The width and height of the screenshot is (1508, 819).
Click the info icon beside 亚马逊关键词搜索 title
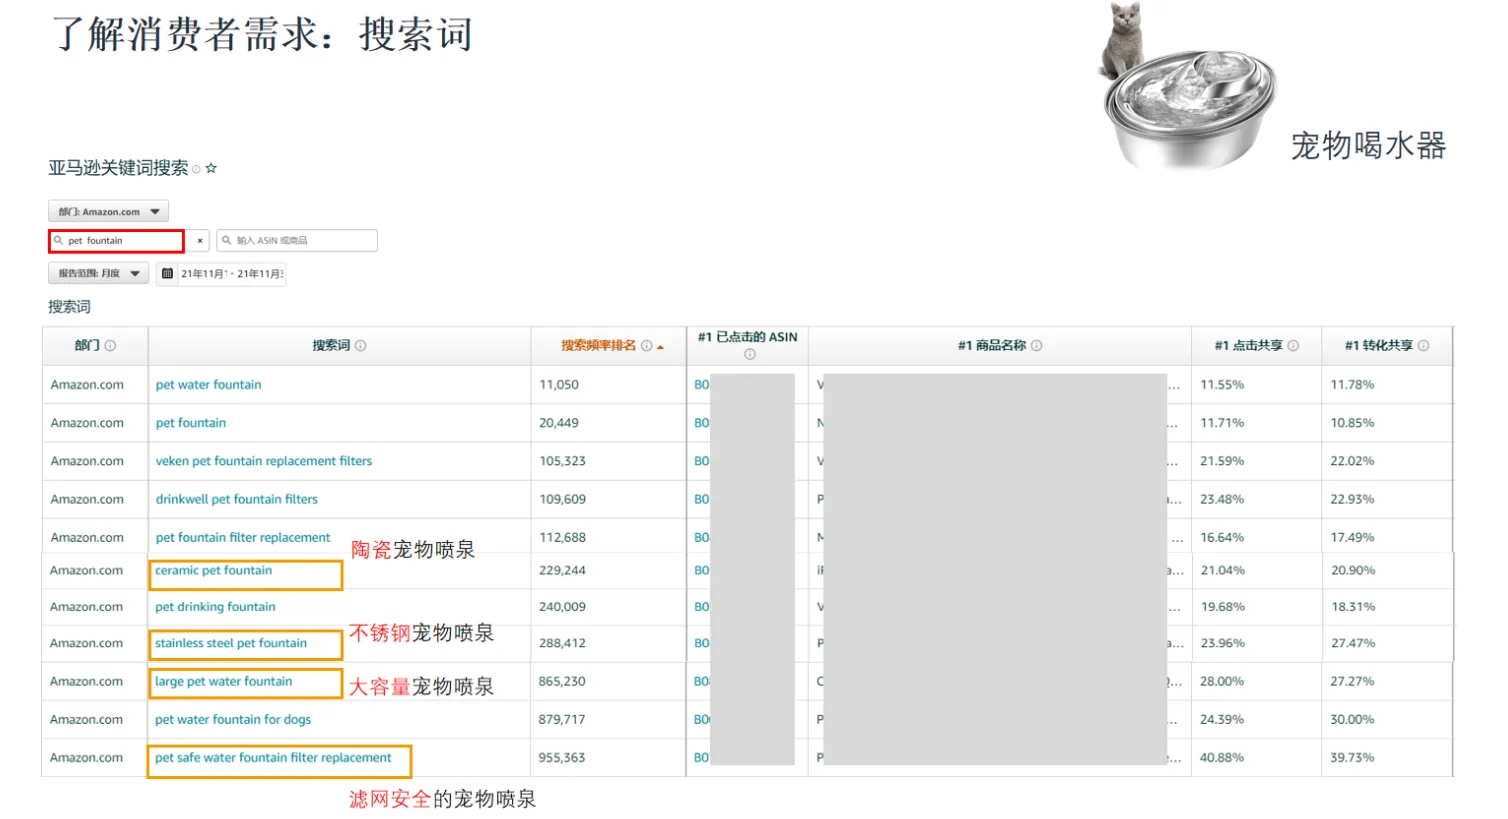197,168
